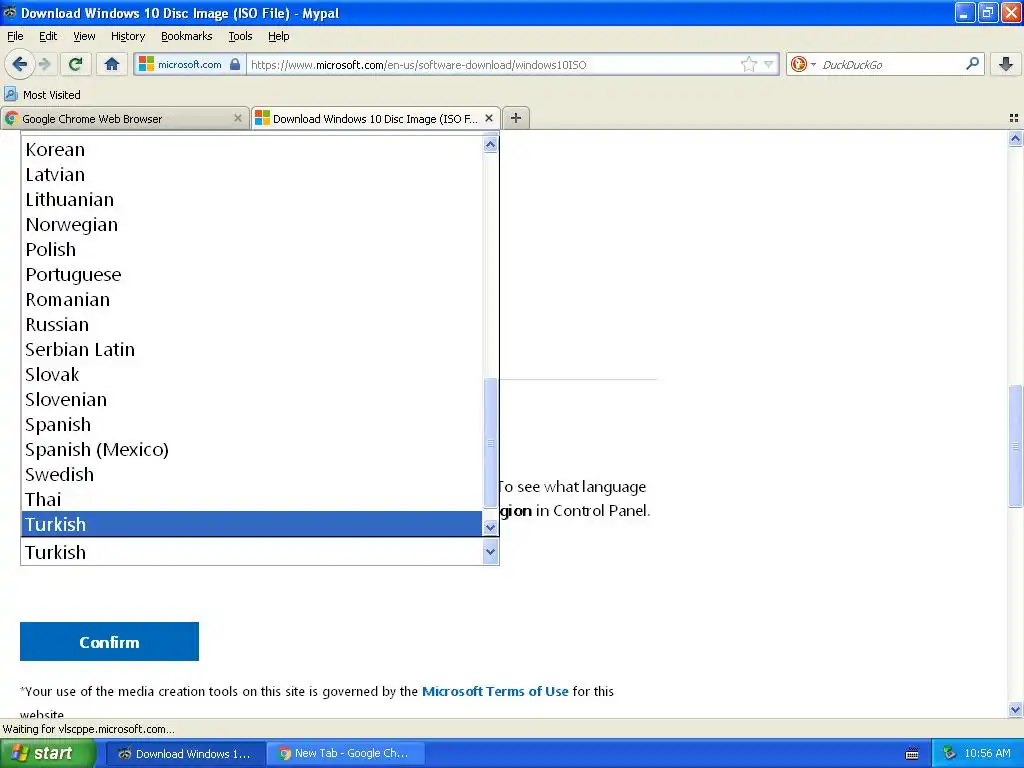Close the Google Chrome Web Browser tab
Image resolution: width=1024 pixels, height=768 pixels.
238,118
